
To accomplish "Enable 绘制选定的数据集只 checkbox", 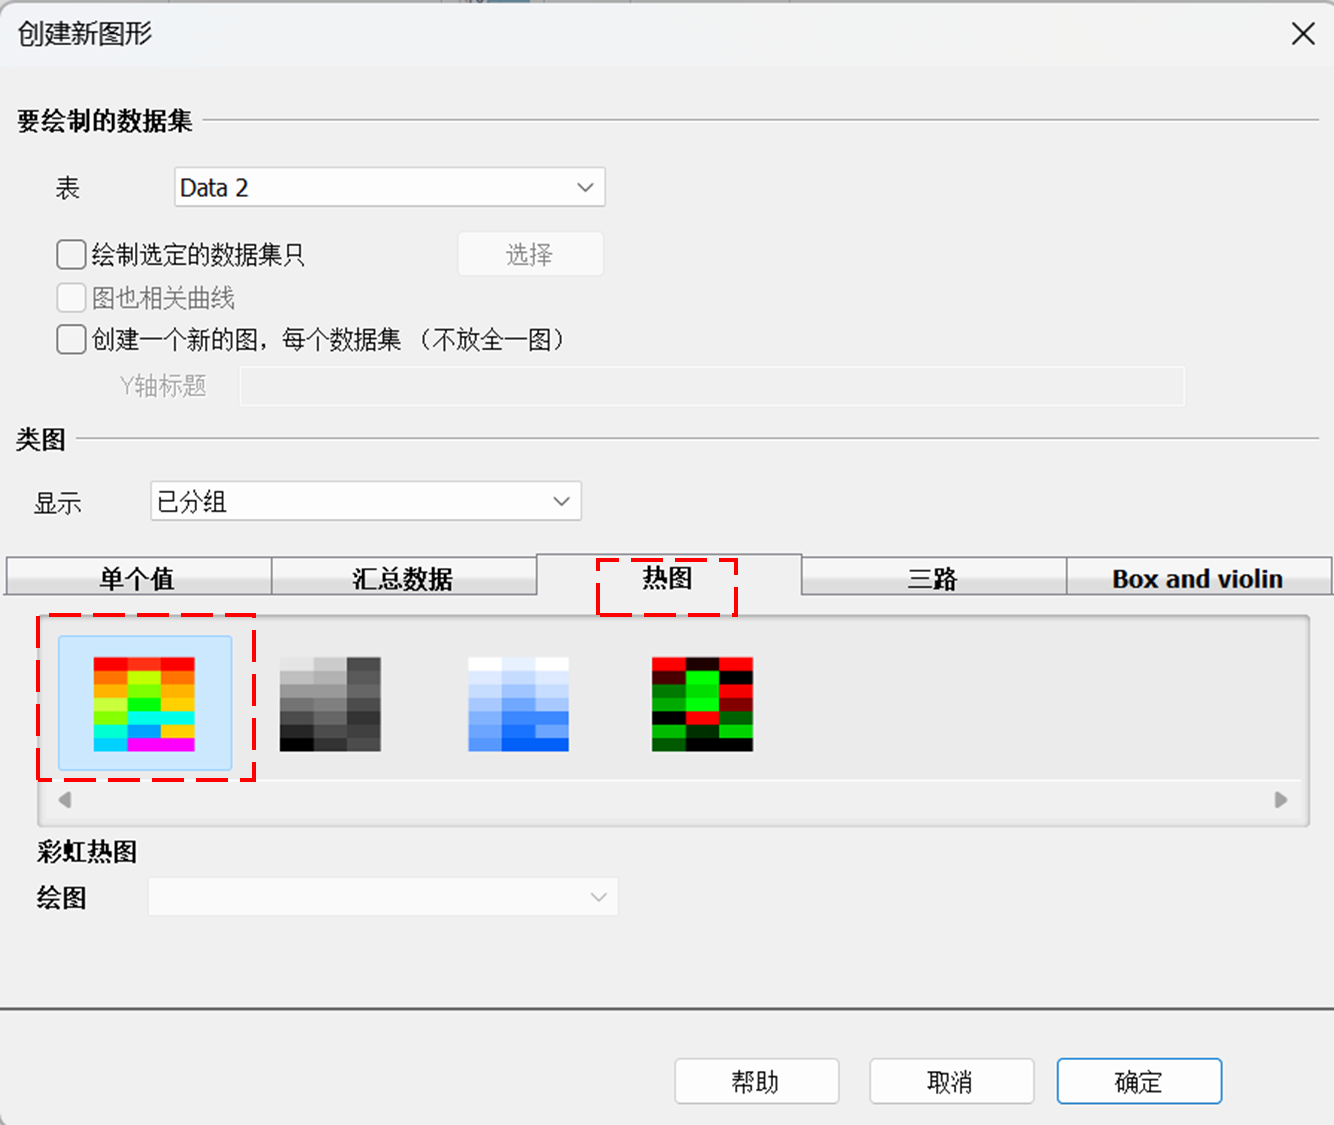I will tap(71, 255).
